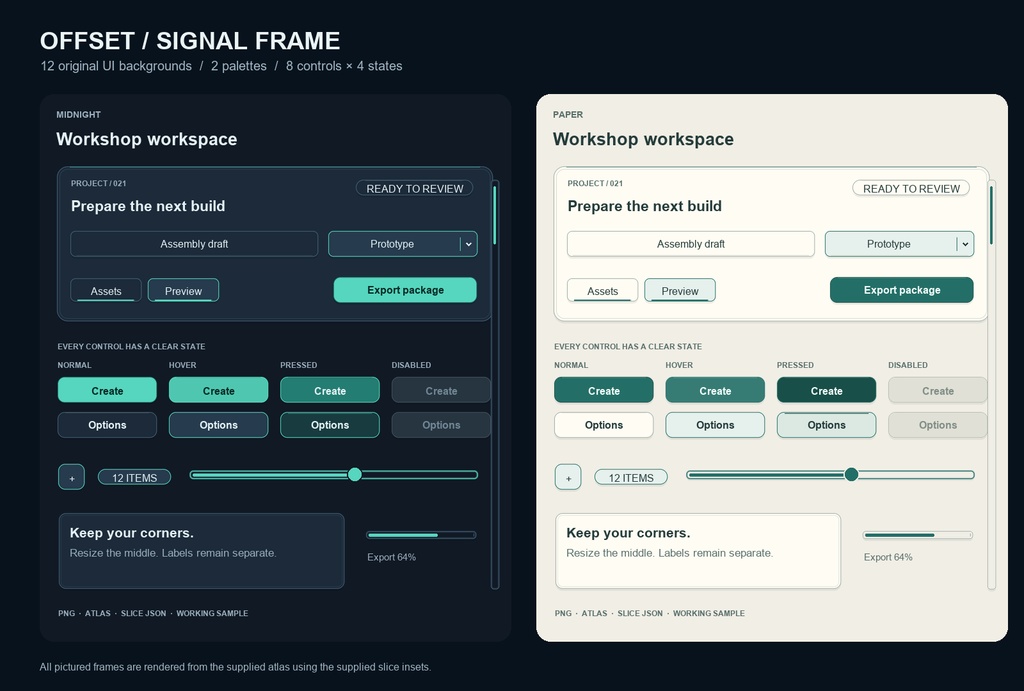Click the plus button in Midnight panel
Screen dimensions: 1024x691
pyautogui.click(x=71, y=477)
